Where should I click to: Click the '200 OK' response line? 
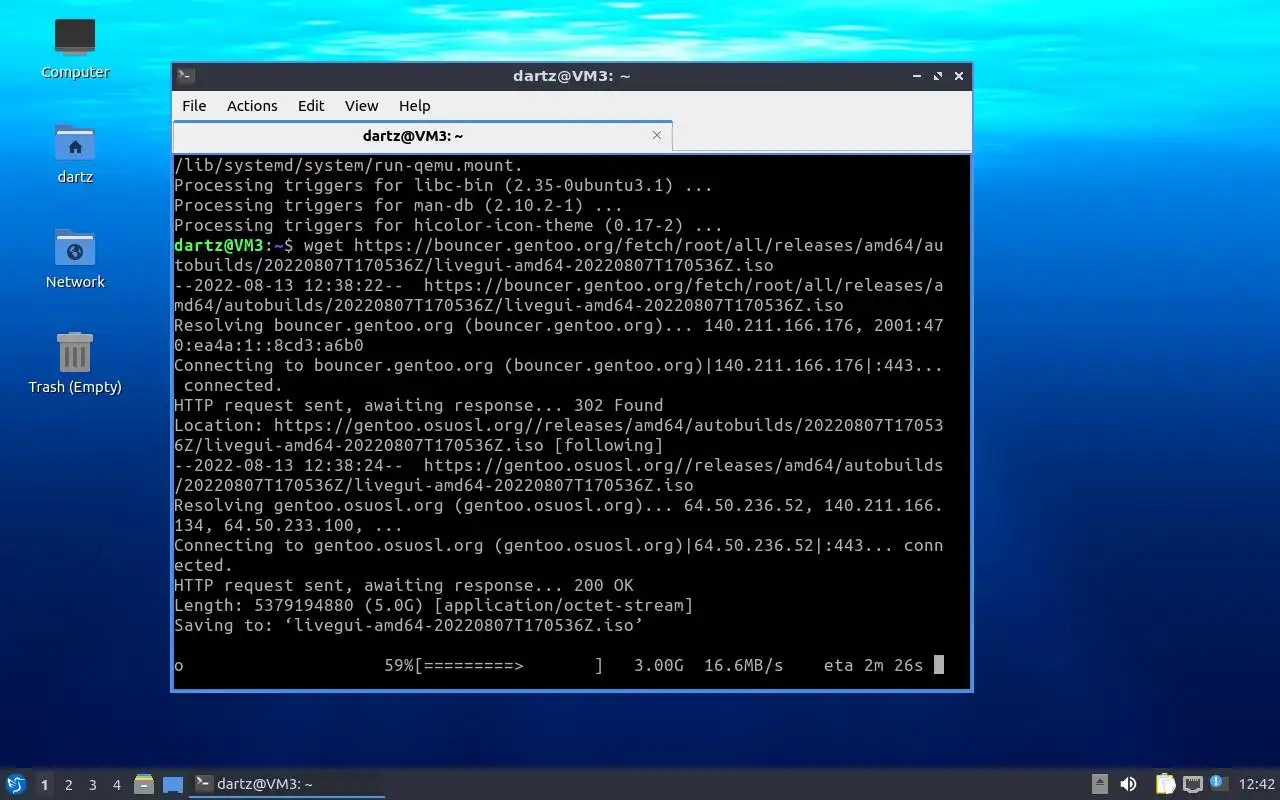point(403,585)
